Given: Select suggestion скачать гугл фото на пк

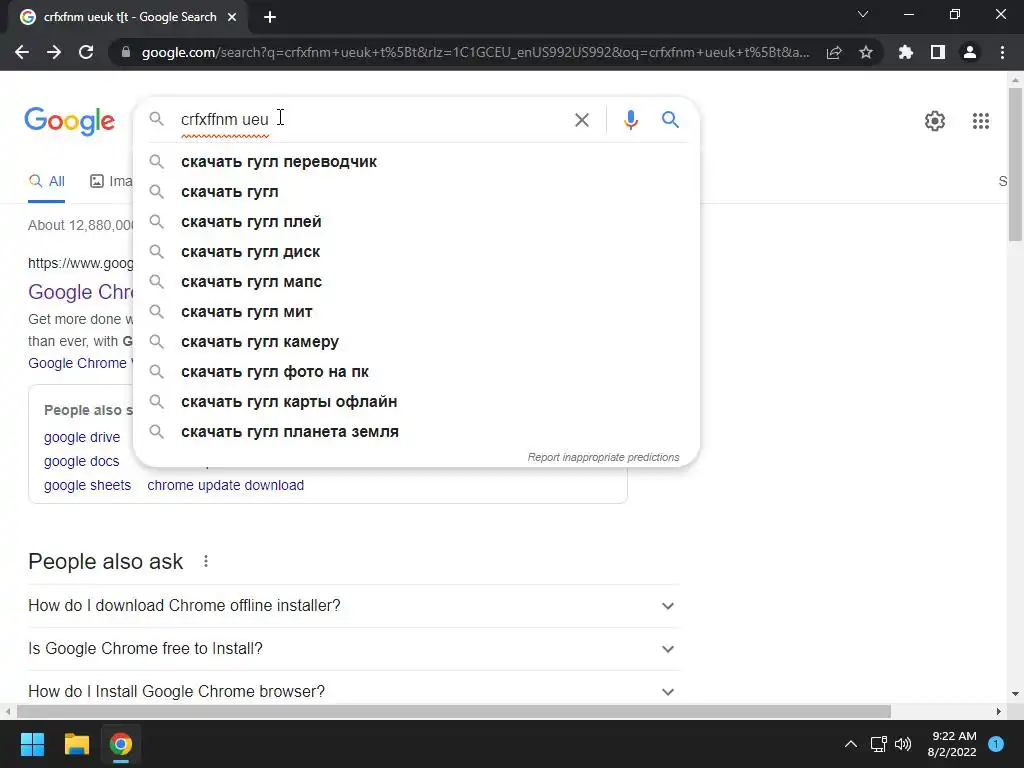Looking at the screenshot, I should (416, 372).
